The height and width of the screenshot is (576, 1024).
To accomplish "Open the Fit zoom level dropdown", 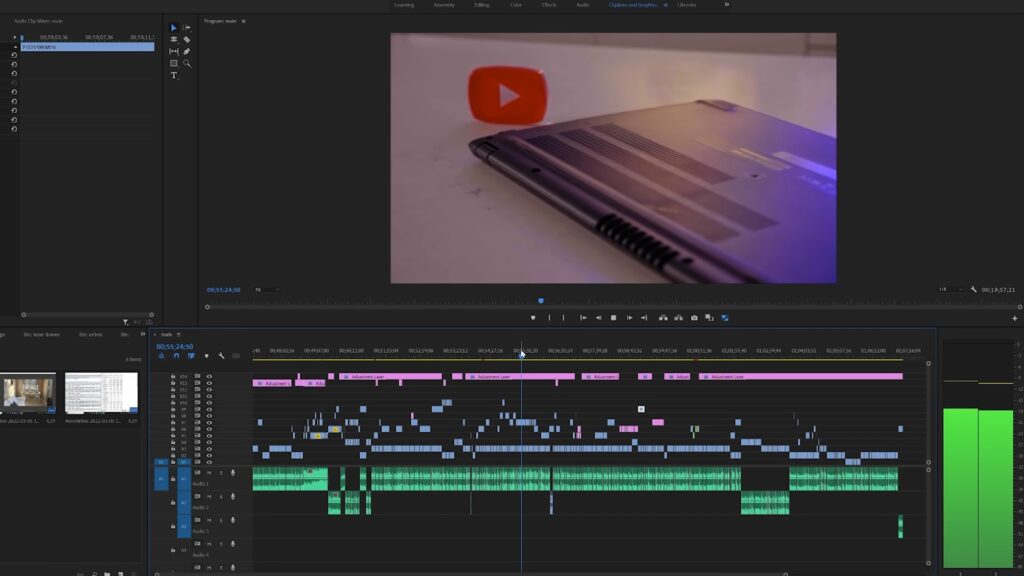I will click(x=266, y=290).
